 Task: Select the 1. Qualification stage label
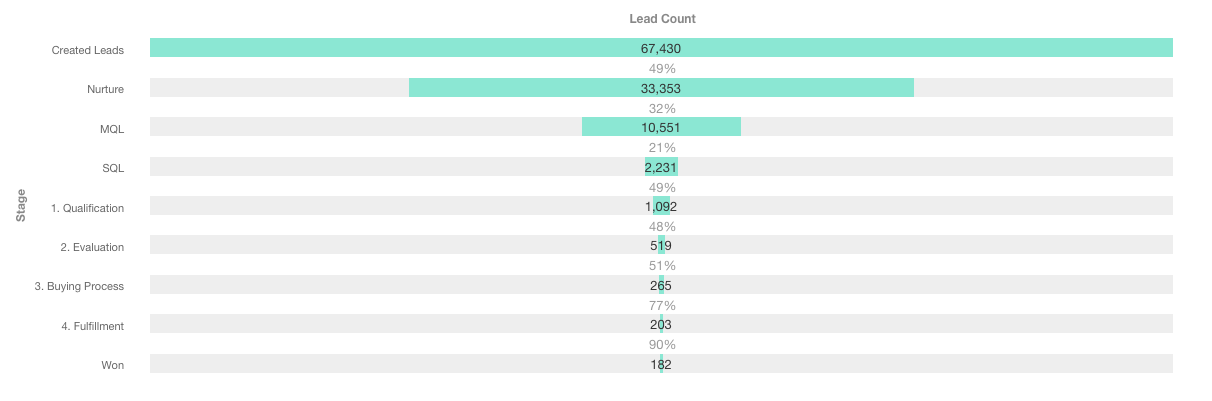[88, 208]
